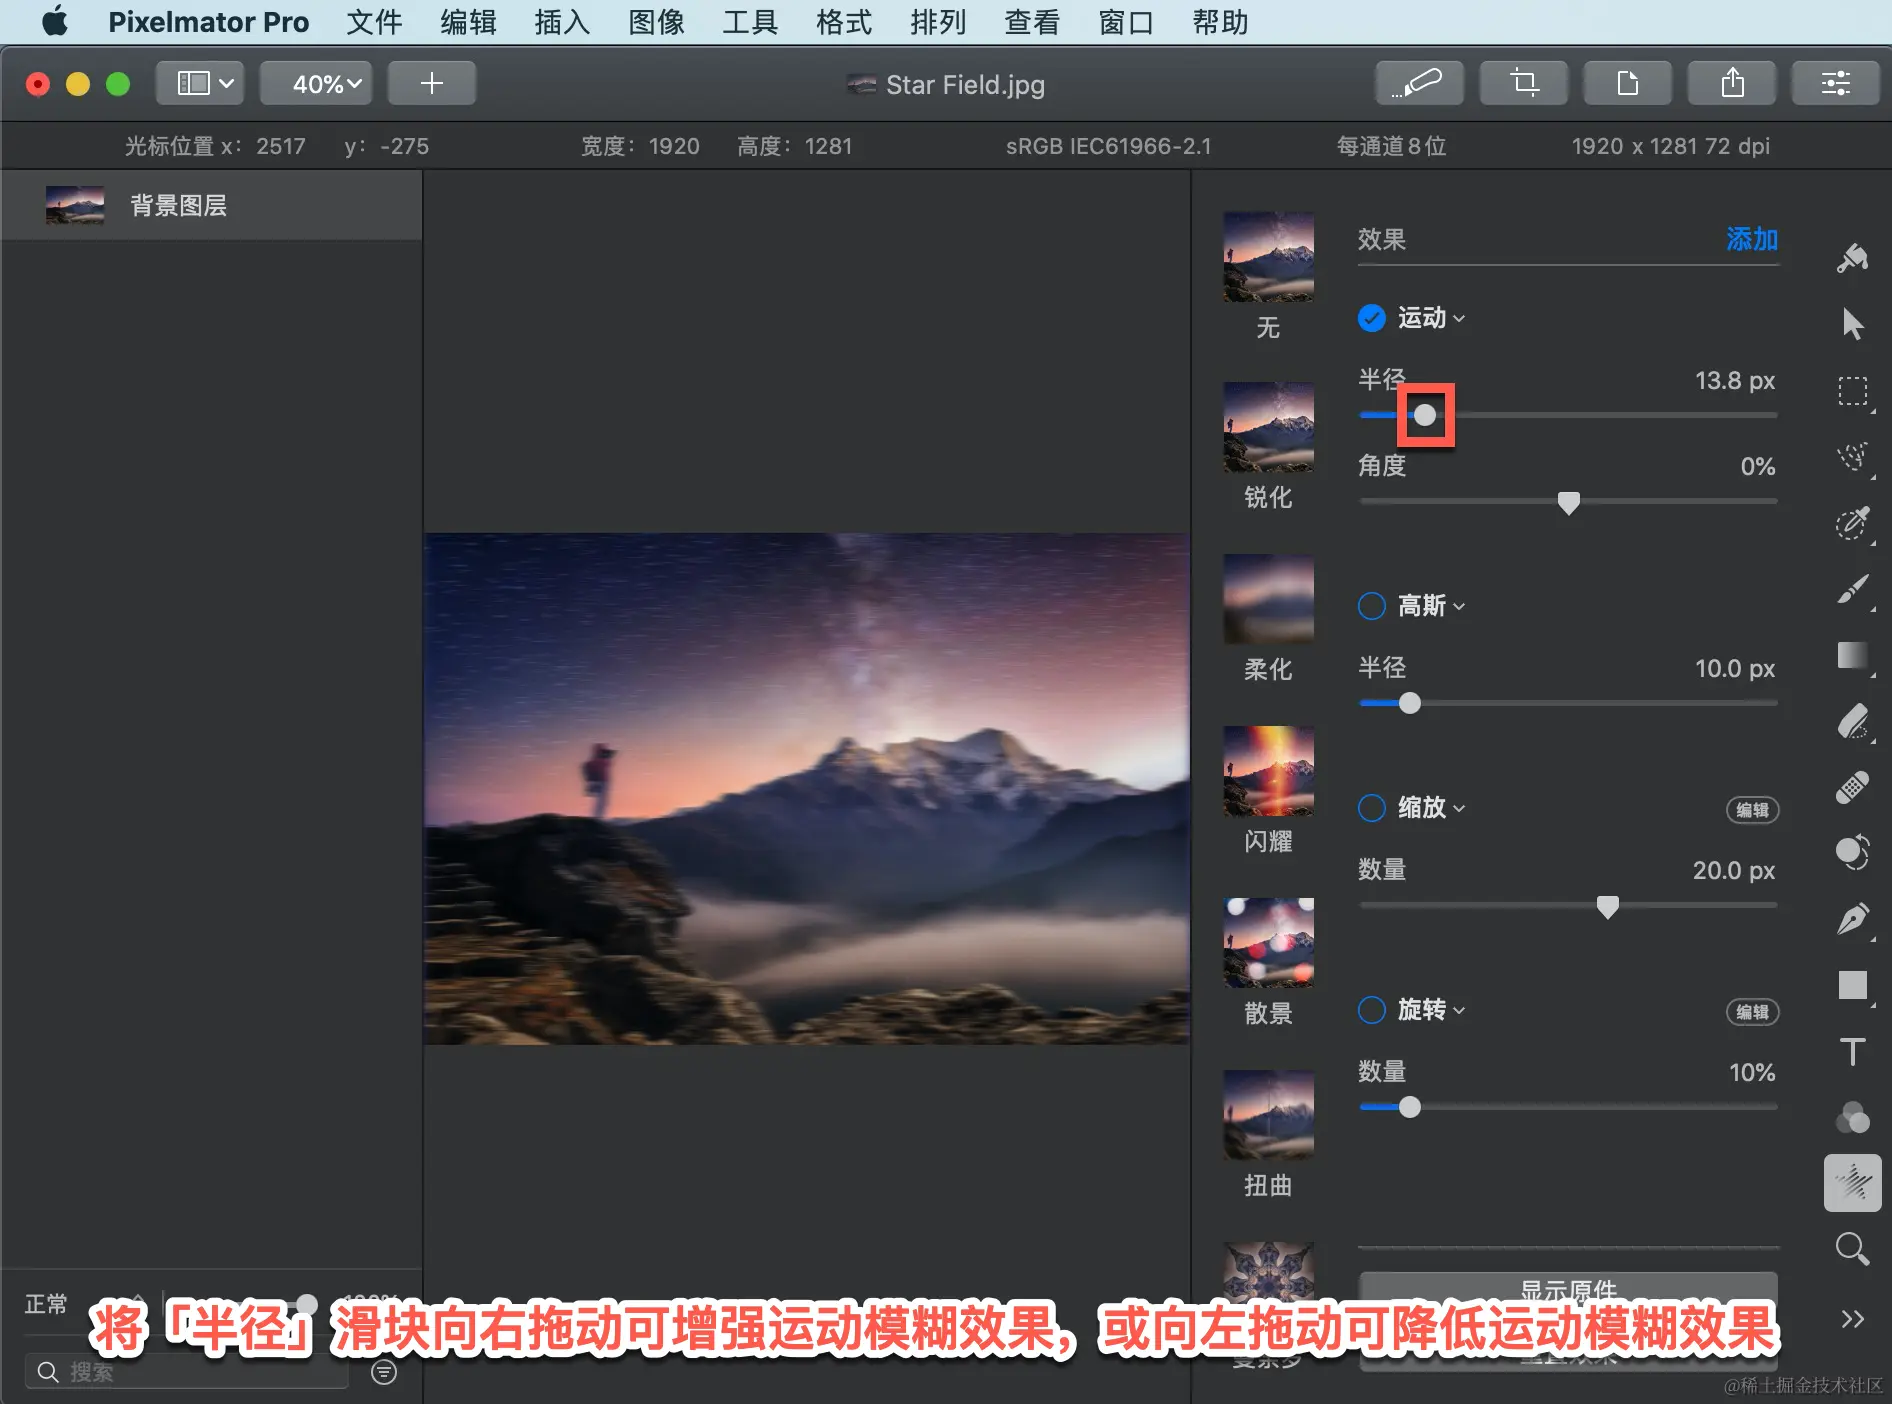Activate the Paint brush tool
The height and width of the screenshot is (1404, 1892).
[x=1852, y=589]
